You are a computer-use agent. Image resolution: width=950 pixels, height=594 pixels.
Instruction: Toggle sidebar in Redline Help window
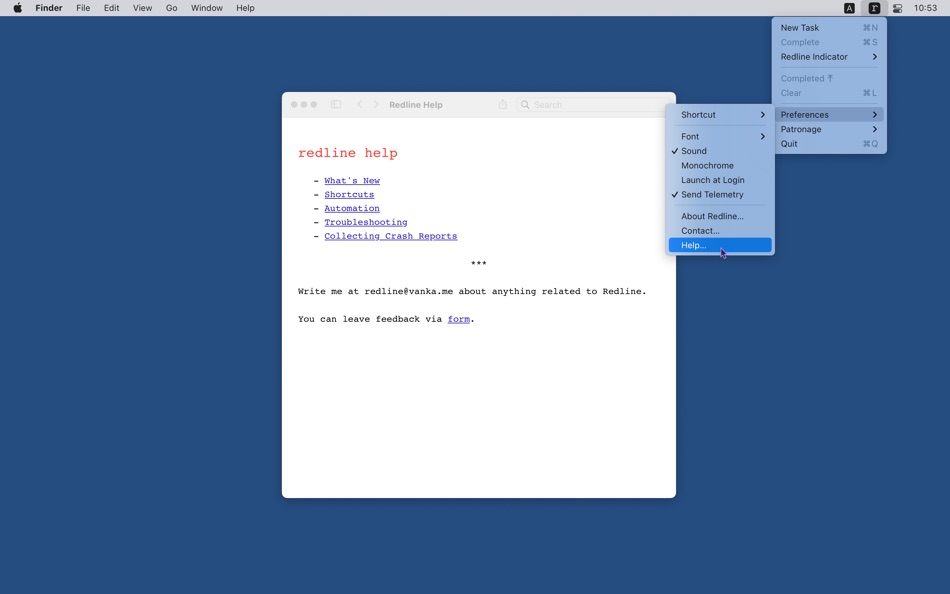pos(336,104)
